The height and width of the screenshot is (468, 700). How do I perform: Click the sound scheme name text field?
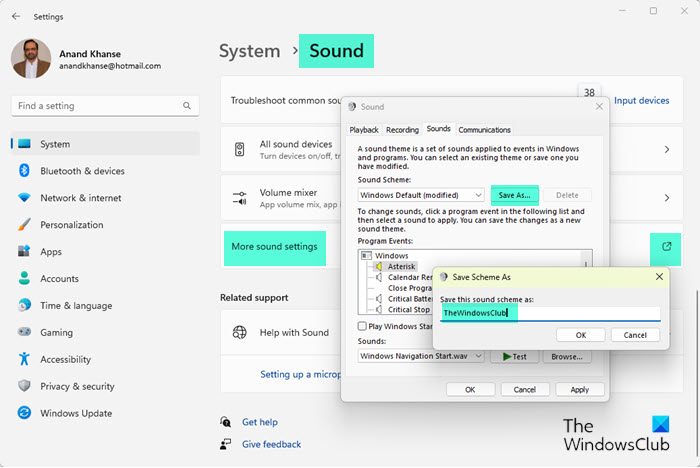(x=550, y=313)
